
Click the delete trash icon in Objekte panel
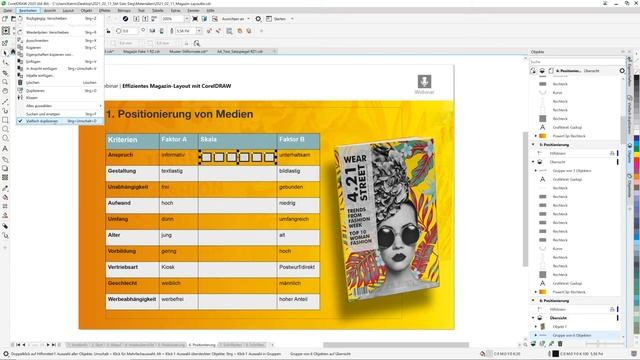click(560, 344)
